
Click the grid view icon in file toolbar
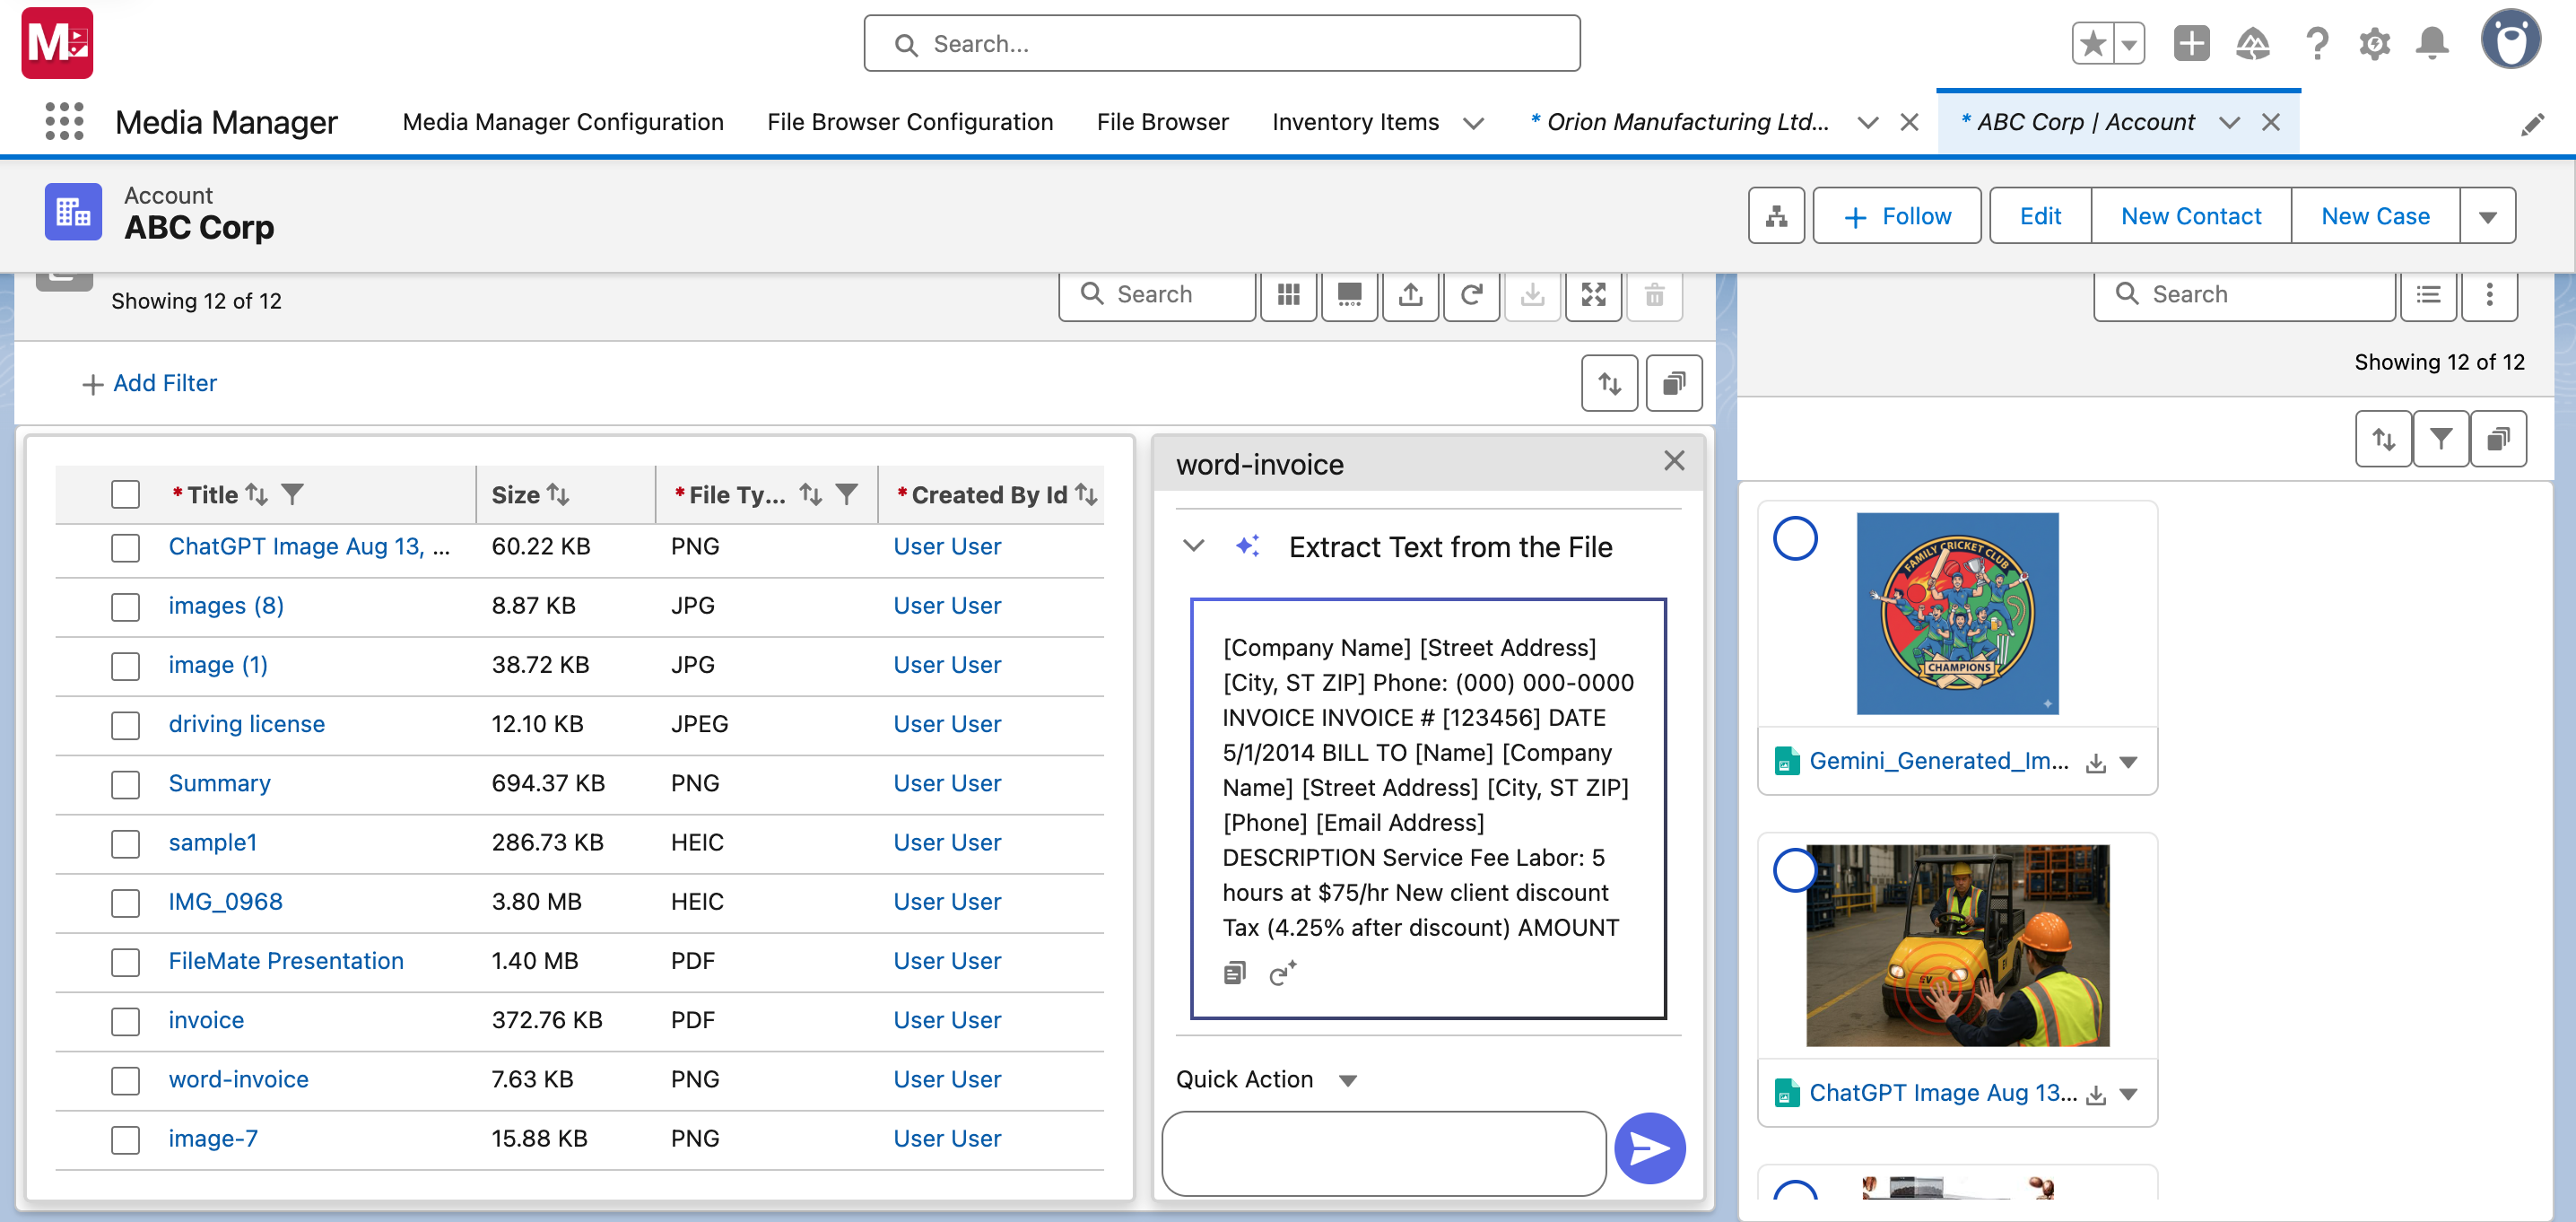1288,294
